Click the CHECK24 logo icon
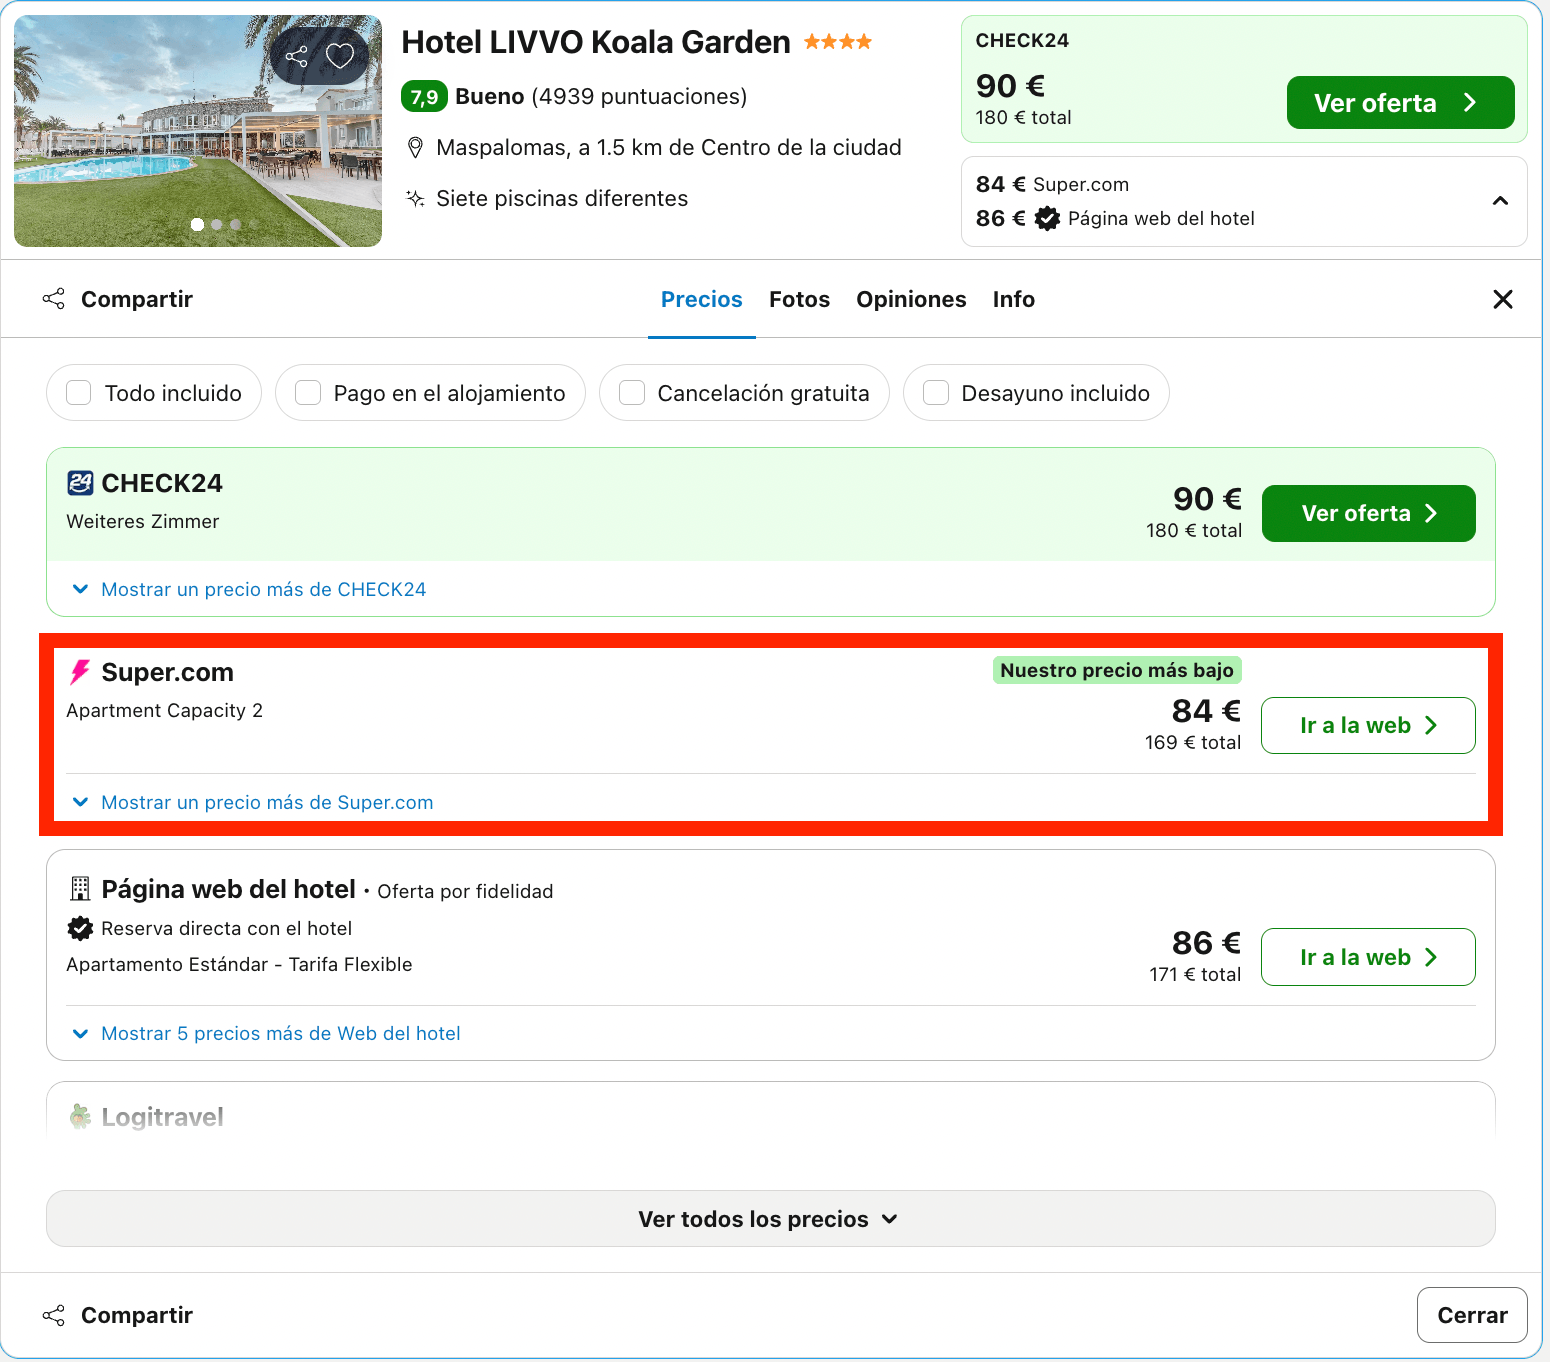The image size is (1550, 1362). tap(80, 483)
